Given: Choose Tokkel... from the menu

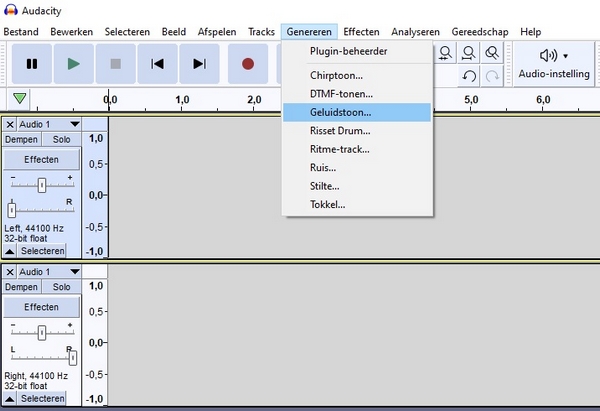Looking at the screenshot, I should click(x=357, y=204).
